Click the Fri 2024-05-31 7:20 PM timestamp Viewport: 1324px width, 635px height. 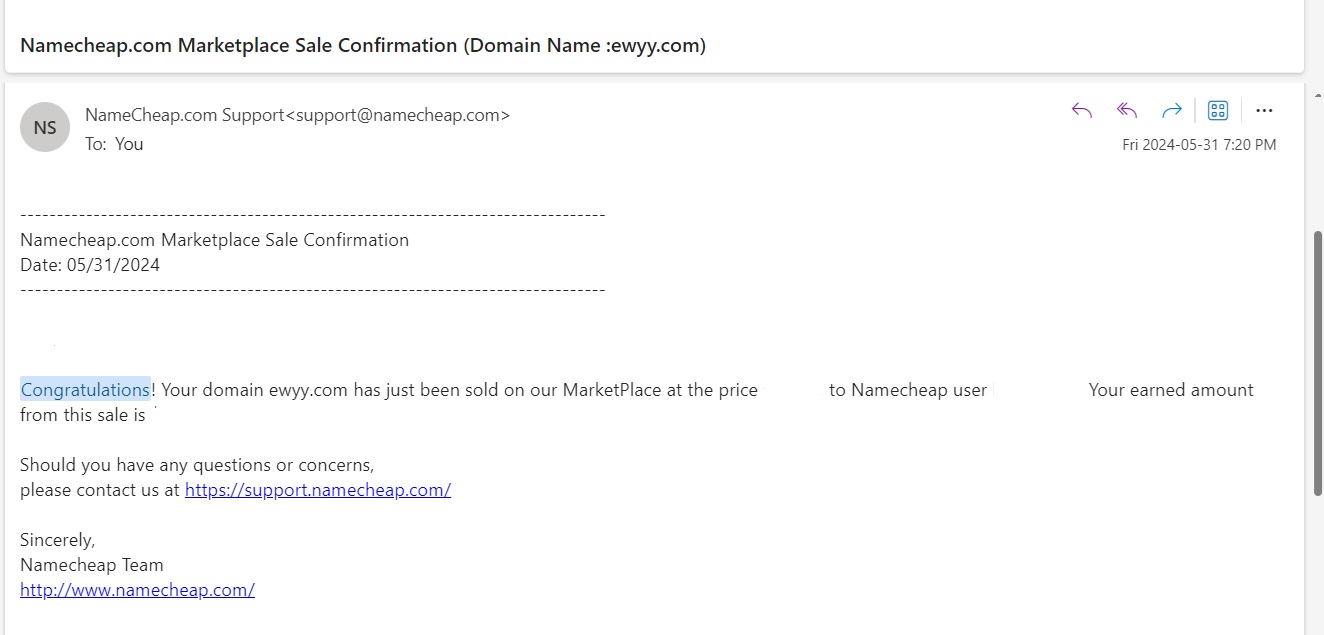pos(1199,145)
